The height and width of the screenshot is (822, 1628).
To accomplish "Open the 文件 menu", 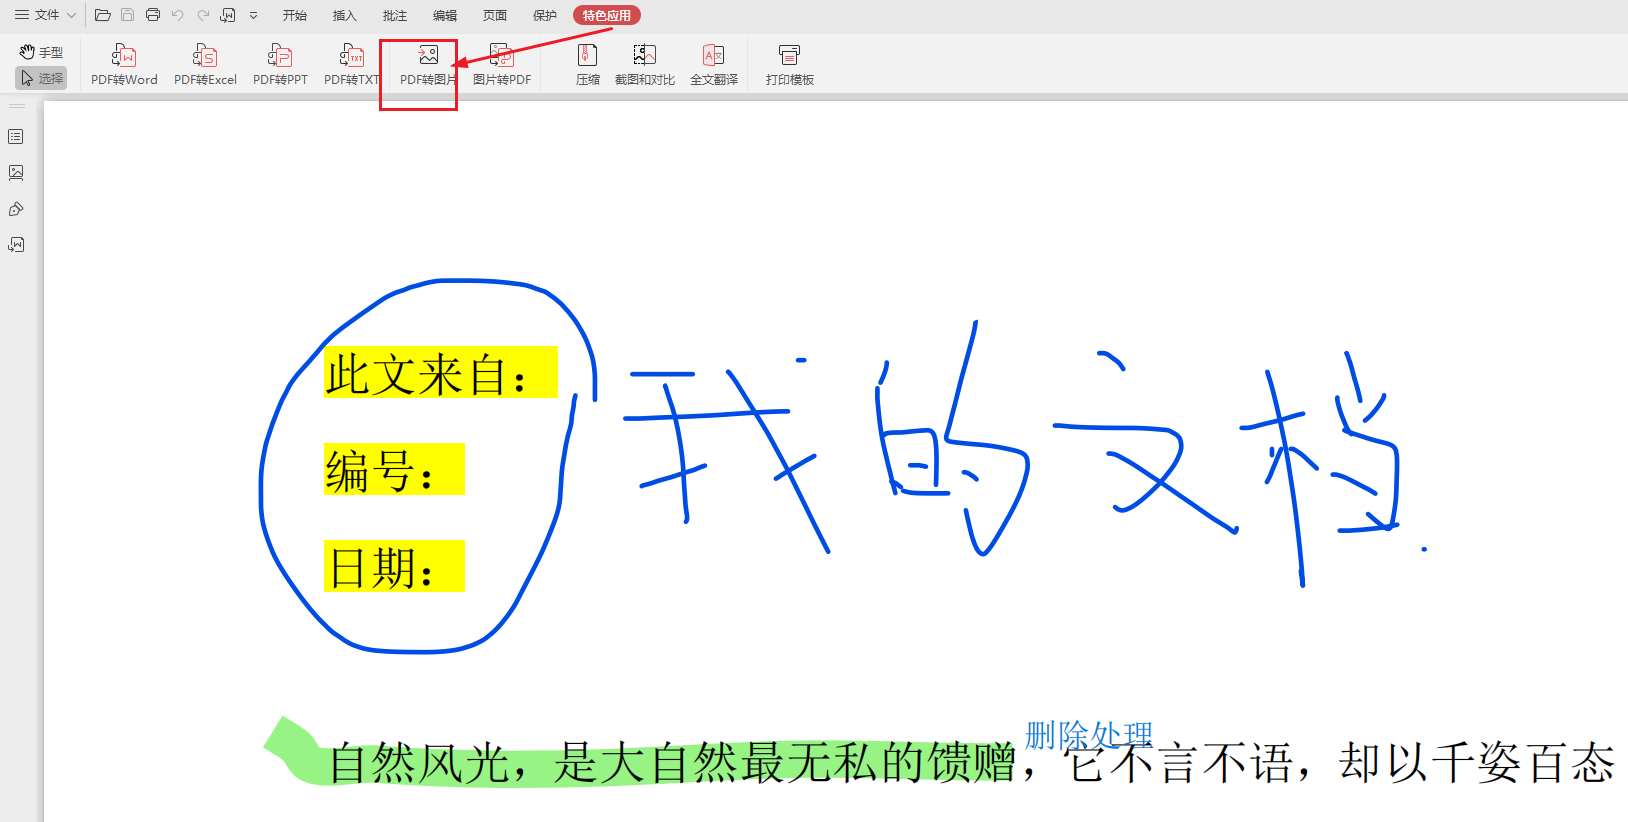I will pyautogui.click(x=37, y=15).
